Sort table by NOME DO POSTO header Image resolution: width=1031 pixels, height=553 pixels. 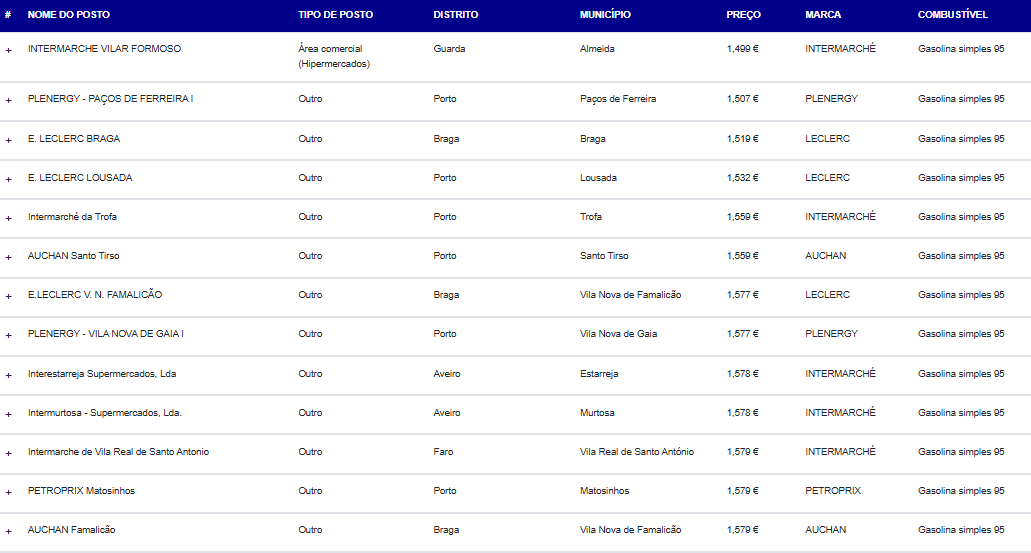[69, 15]
